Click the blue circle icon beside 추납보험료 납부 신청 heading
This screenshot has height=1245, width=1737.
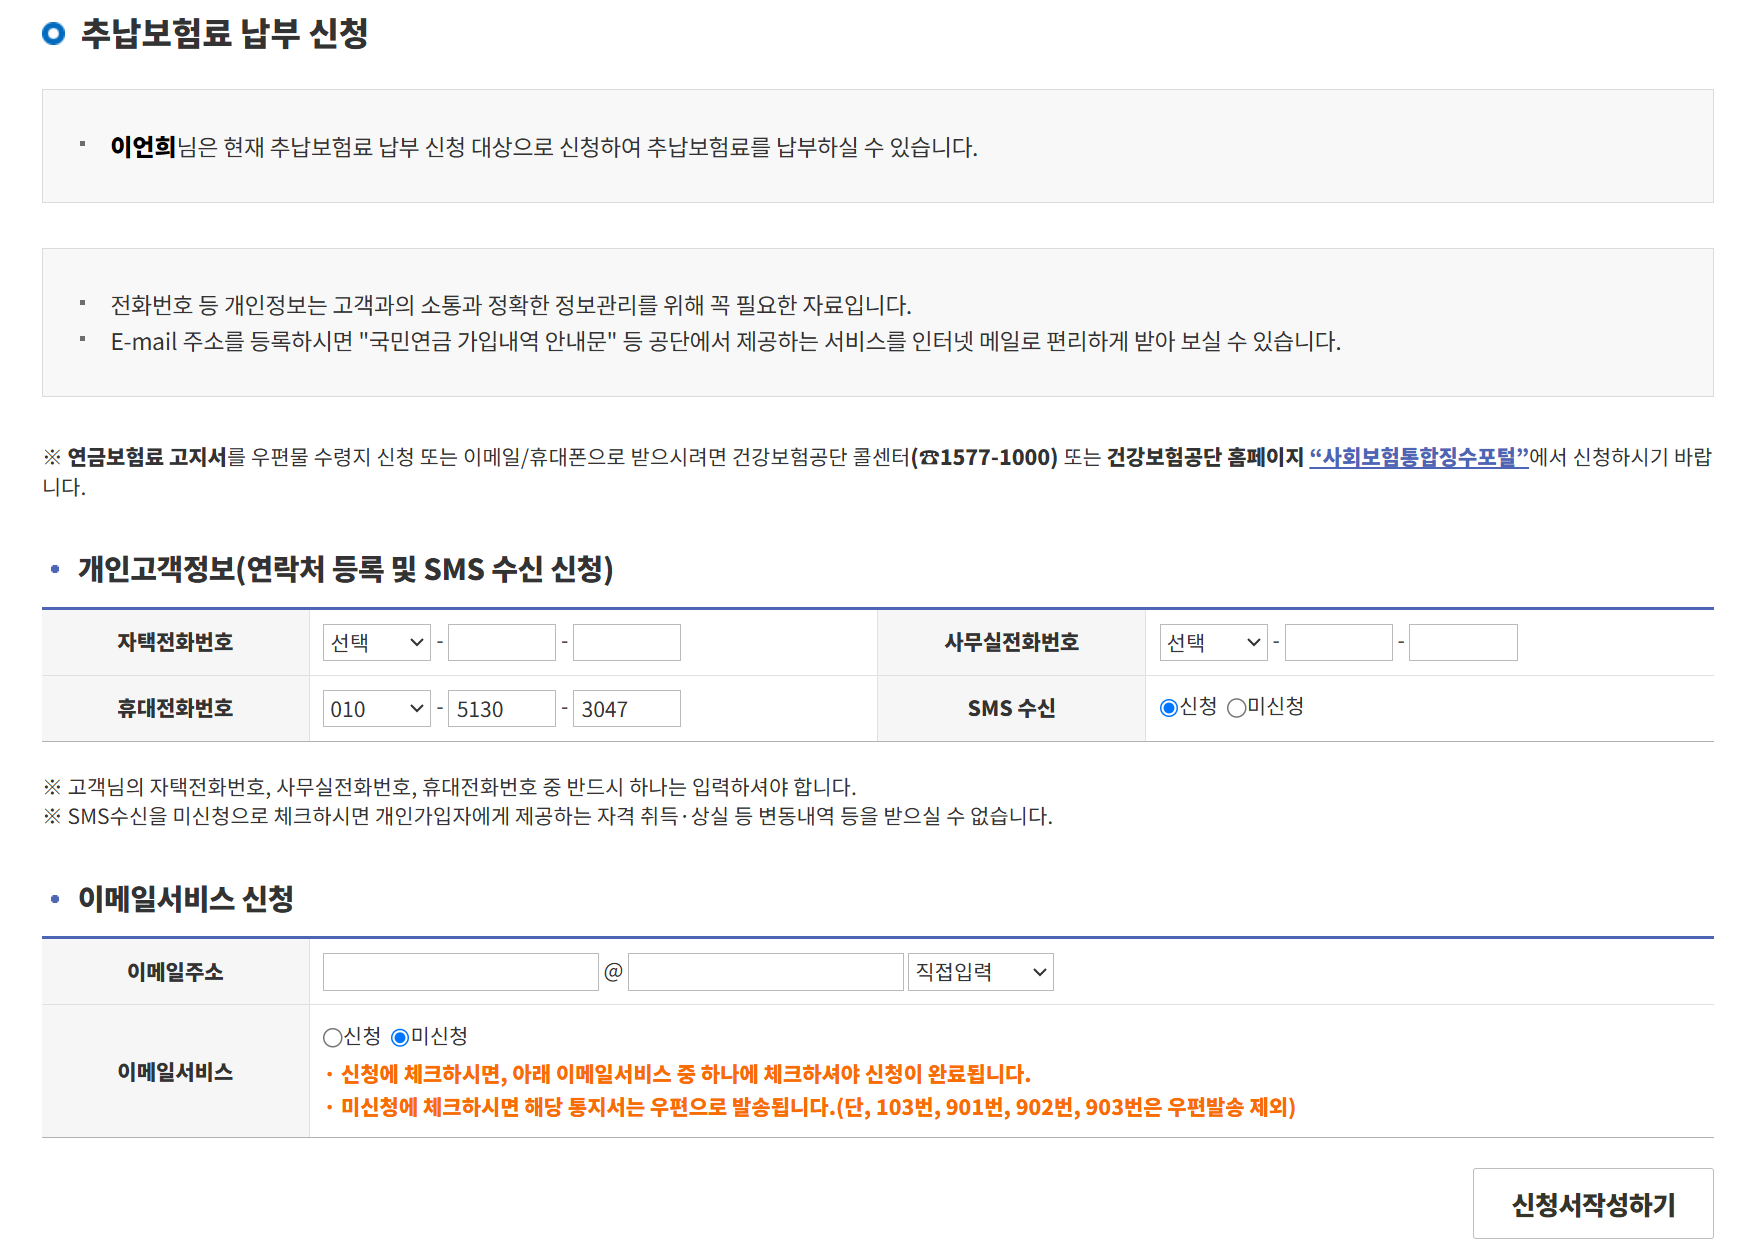pyautogui.click(x=51, y=31)
